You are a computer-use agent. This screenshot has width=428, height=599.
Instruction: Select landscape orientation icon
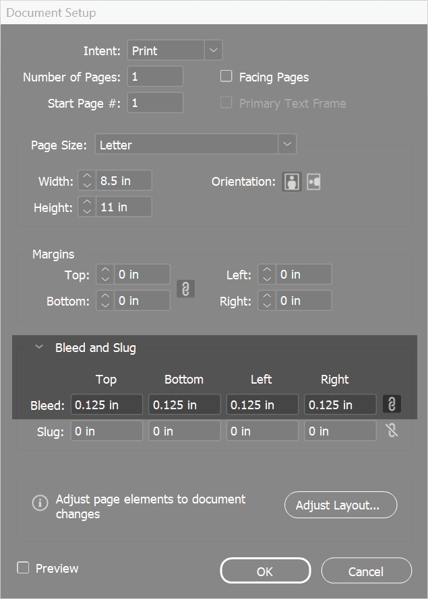click(313, 181)
